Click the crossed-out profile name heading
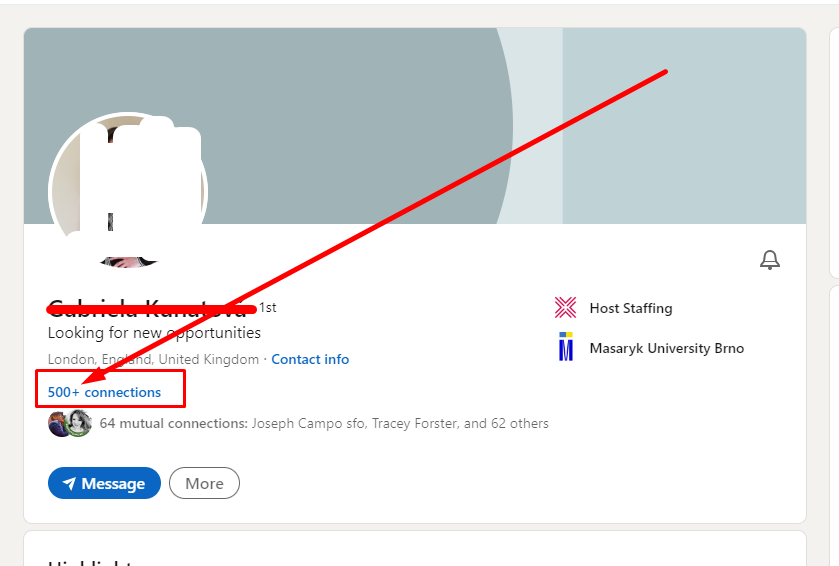Viewport: 839px width, 566px height. tap(148, 308)
